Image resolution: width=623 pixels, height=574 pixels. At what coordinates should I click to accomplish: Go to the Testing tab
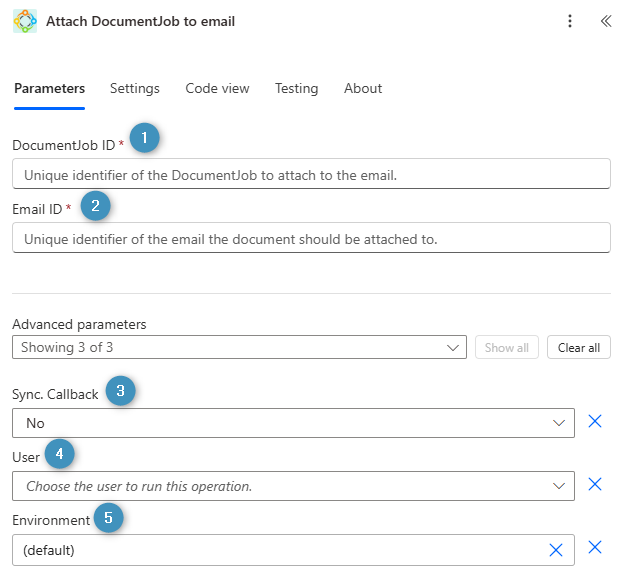pos(296,88)
